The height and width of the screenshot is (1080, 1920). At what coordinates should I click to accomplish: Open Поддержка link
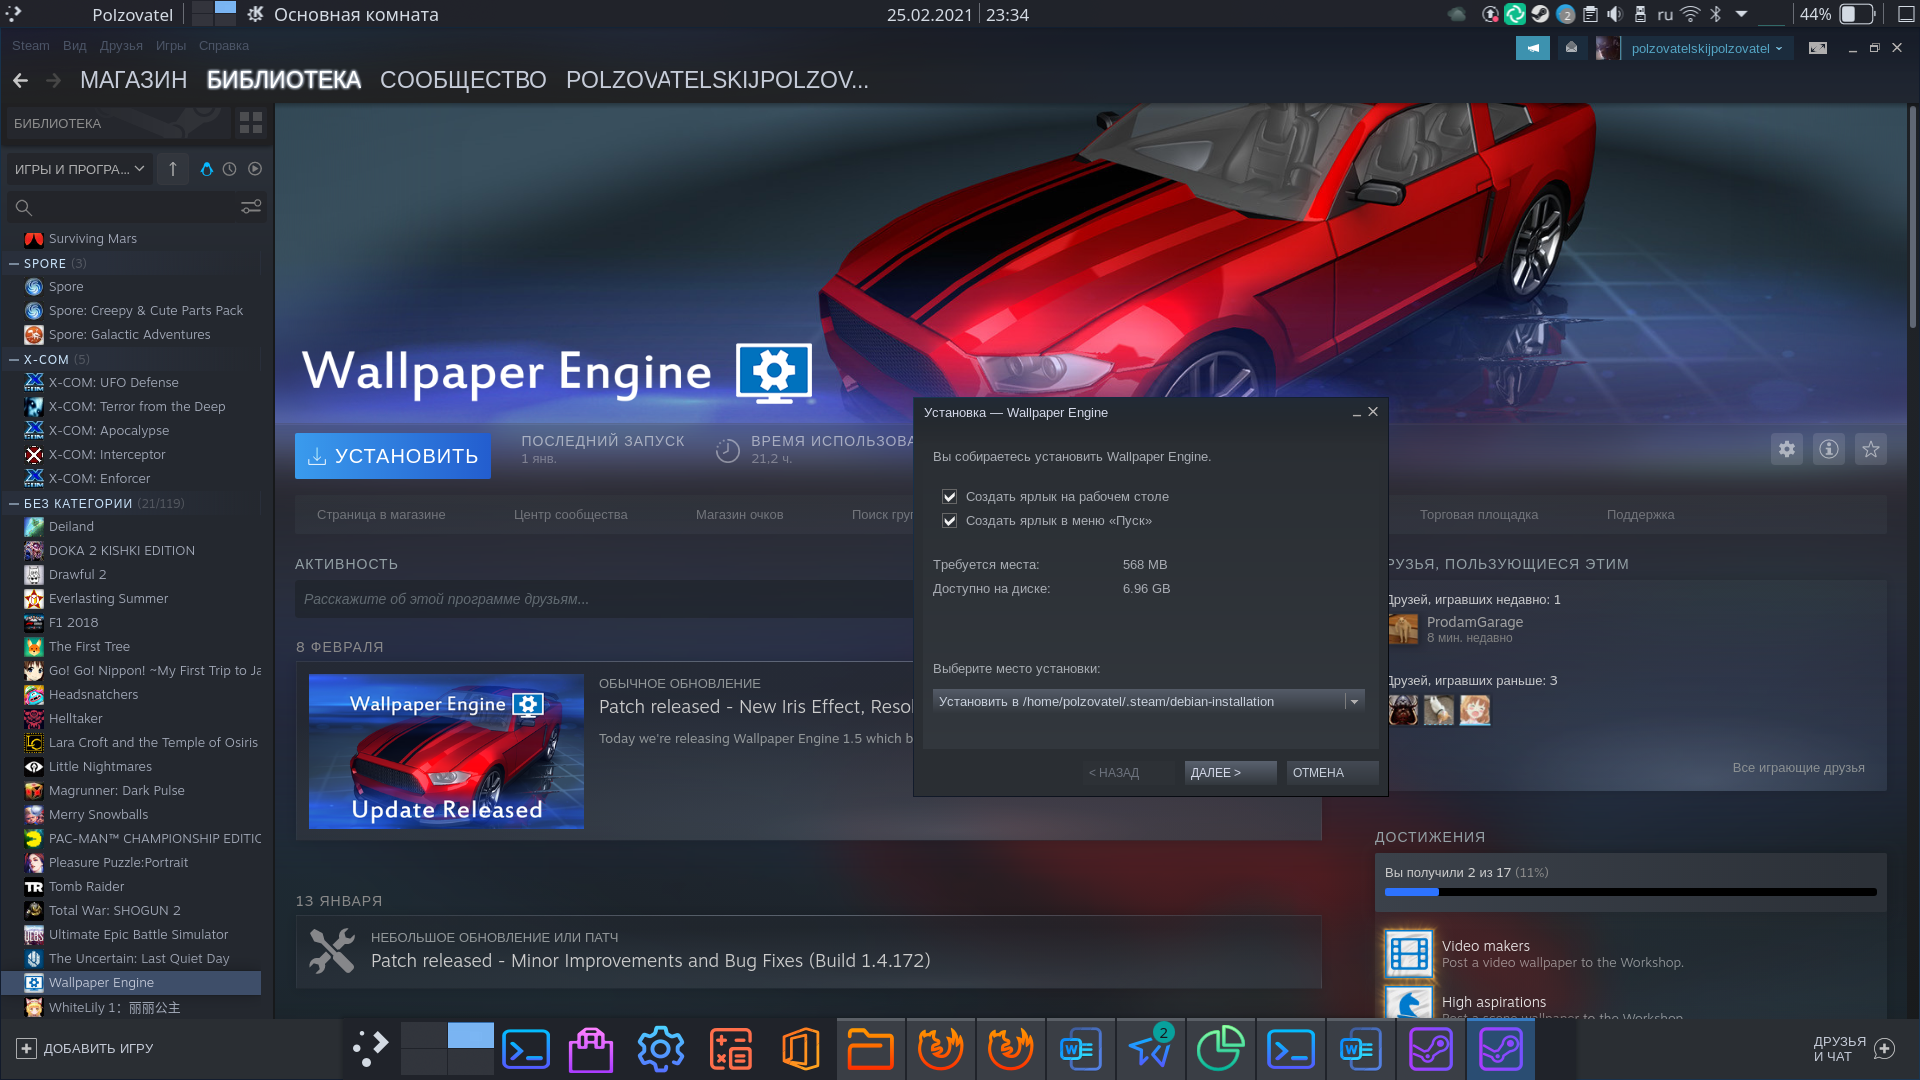(x=1640, y=515)
